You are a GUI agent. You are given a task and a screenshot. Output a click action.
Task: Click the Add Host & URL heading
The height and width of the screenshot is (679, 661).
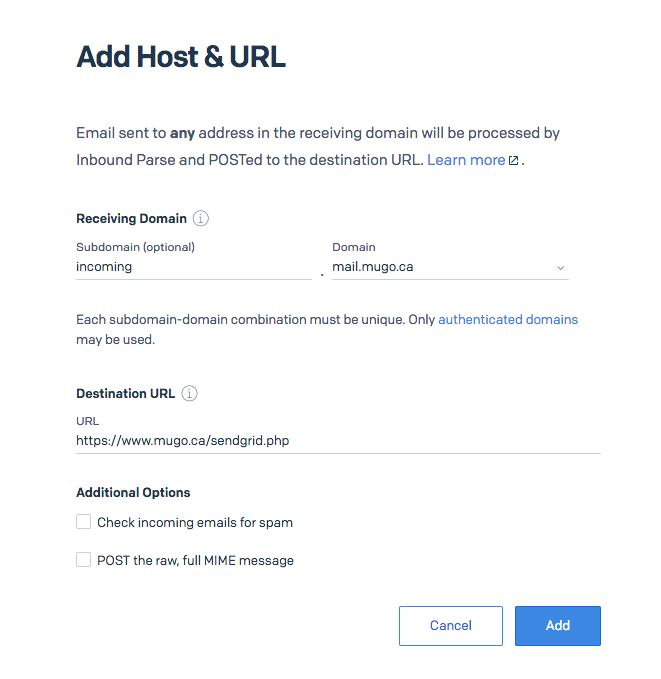181,57
